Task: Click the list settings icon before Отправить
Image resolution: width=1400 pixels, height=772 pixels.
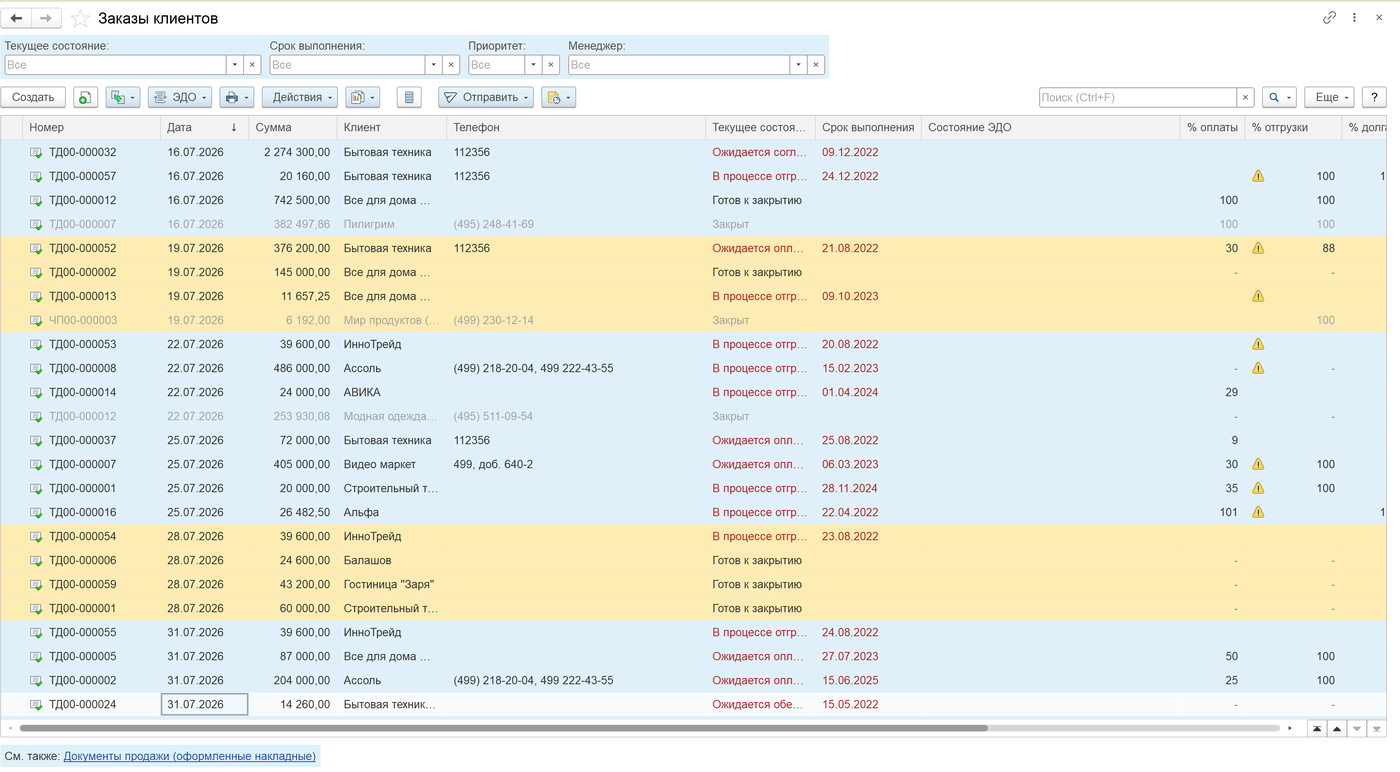Action: click(x=409, y=97)
